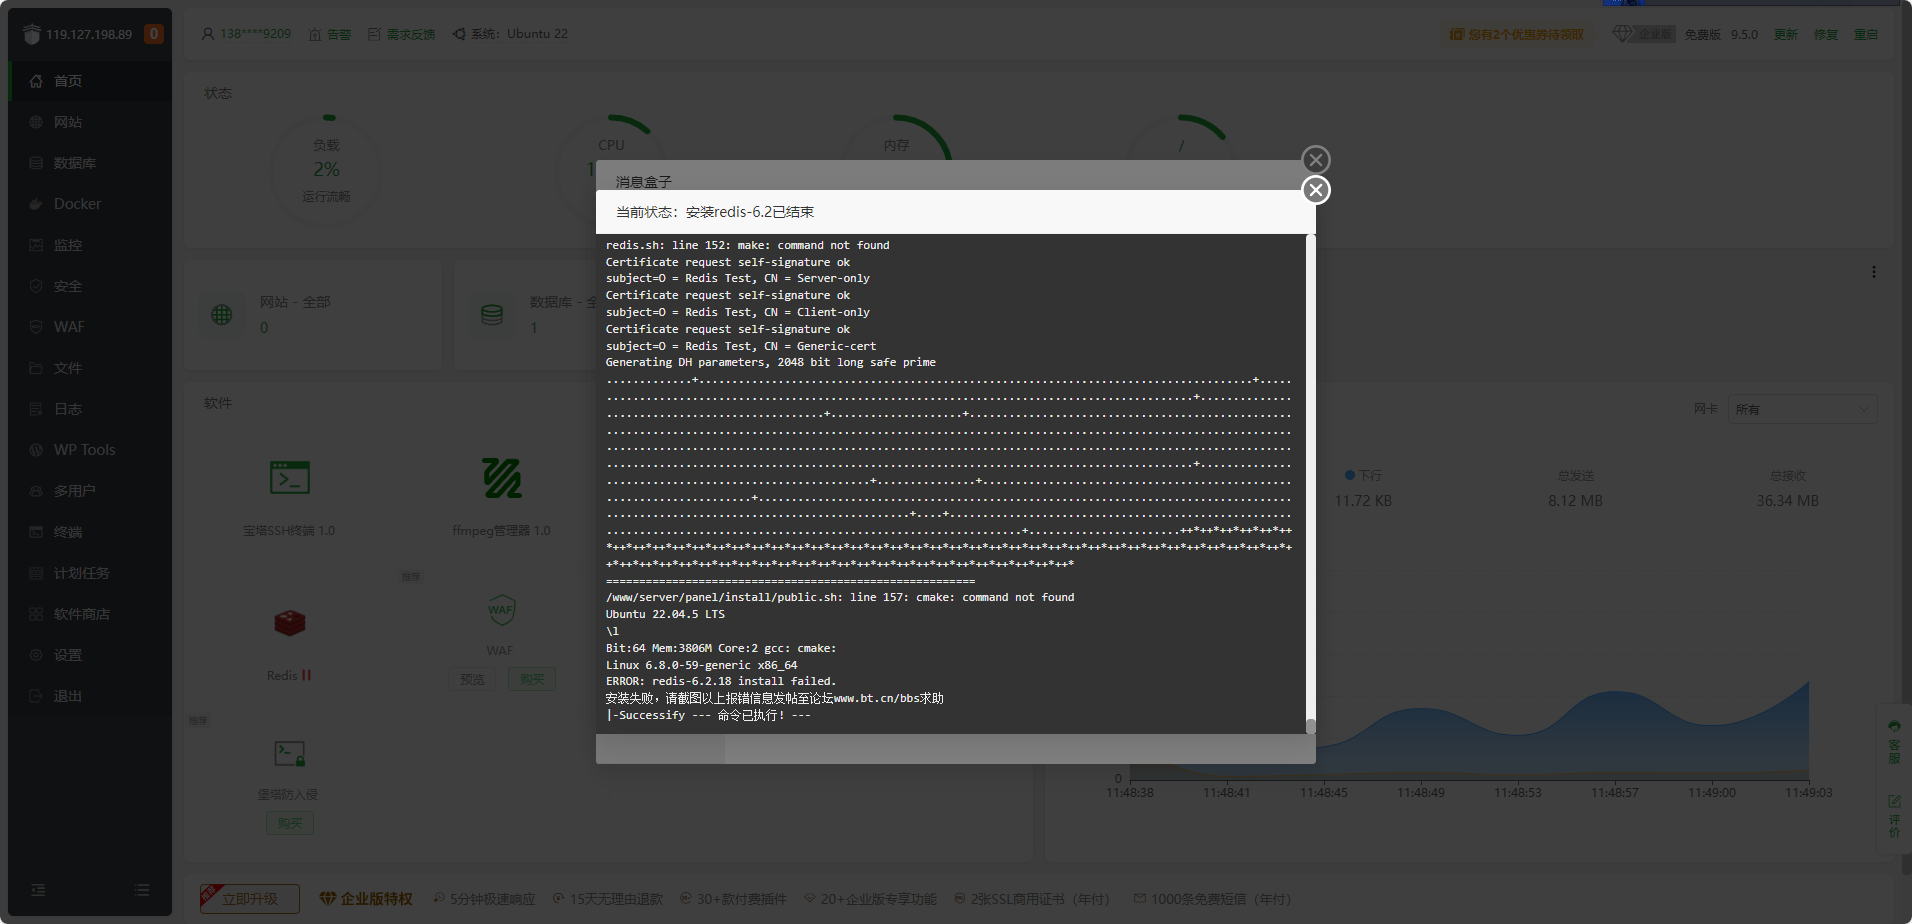Open the 网卡 所有 dropdown

pyautogui.click(x=1803, y=409)
